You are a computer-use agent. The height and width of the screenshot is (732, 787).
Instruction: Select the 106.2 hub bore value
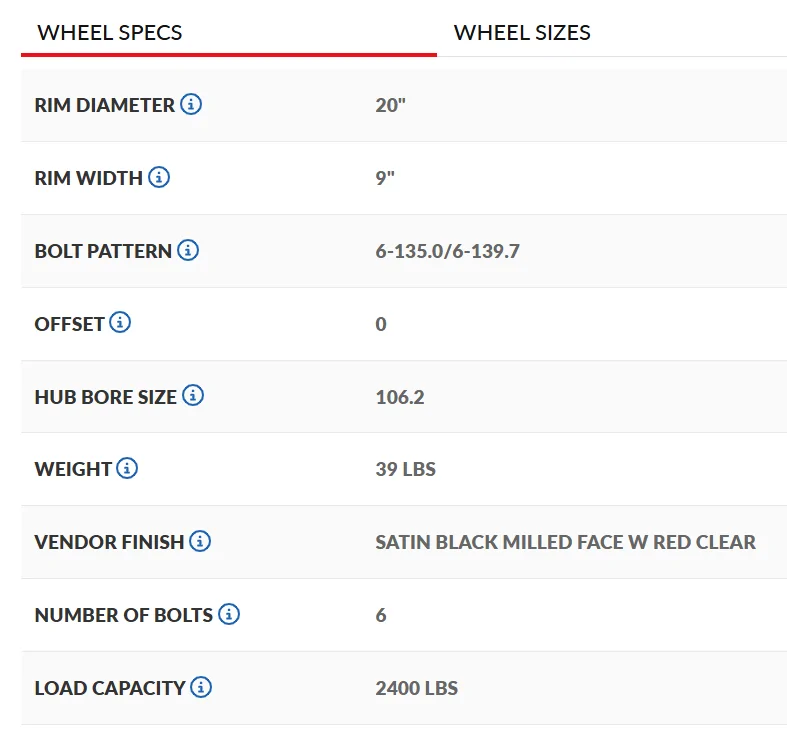[x=400, y=397]
